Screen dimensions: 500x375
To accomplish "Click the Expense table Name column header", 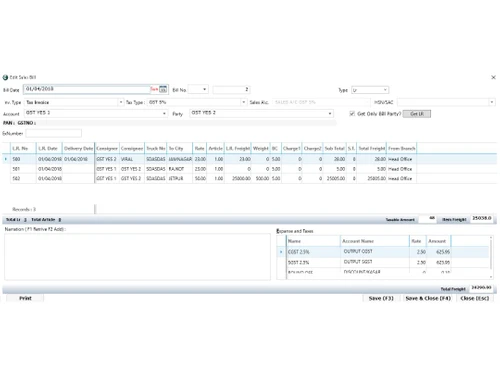I will point(313,241).
